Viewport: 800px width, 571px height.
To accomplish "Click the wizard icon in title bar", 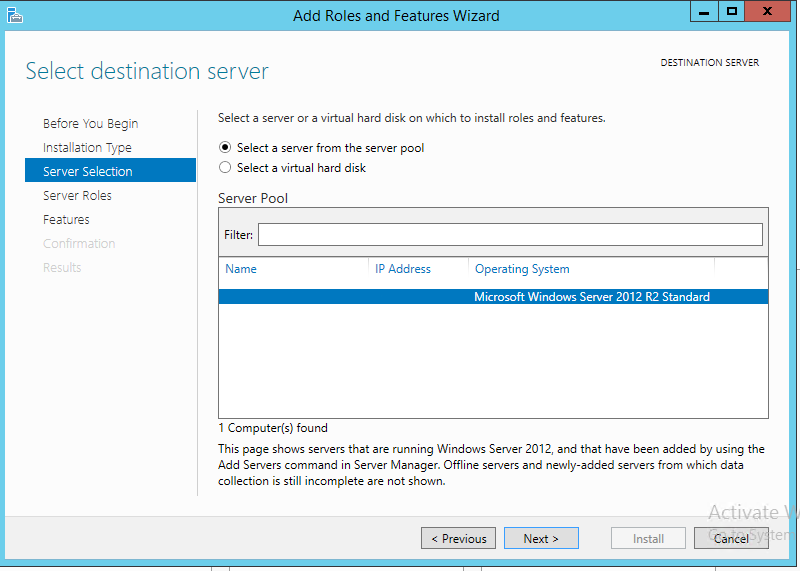I will tap(14, 15).
